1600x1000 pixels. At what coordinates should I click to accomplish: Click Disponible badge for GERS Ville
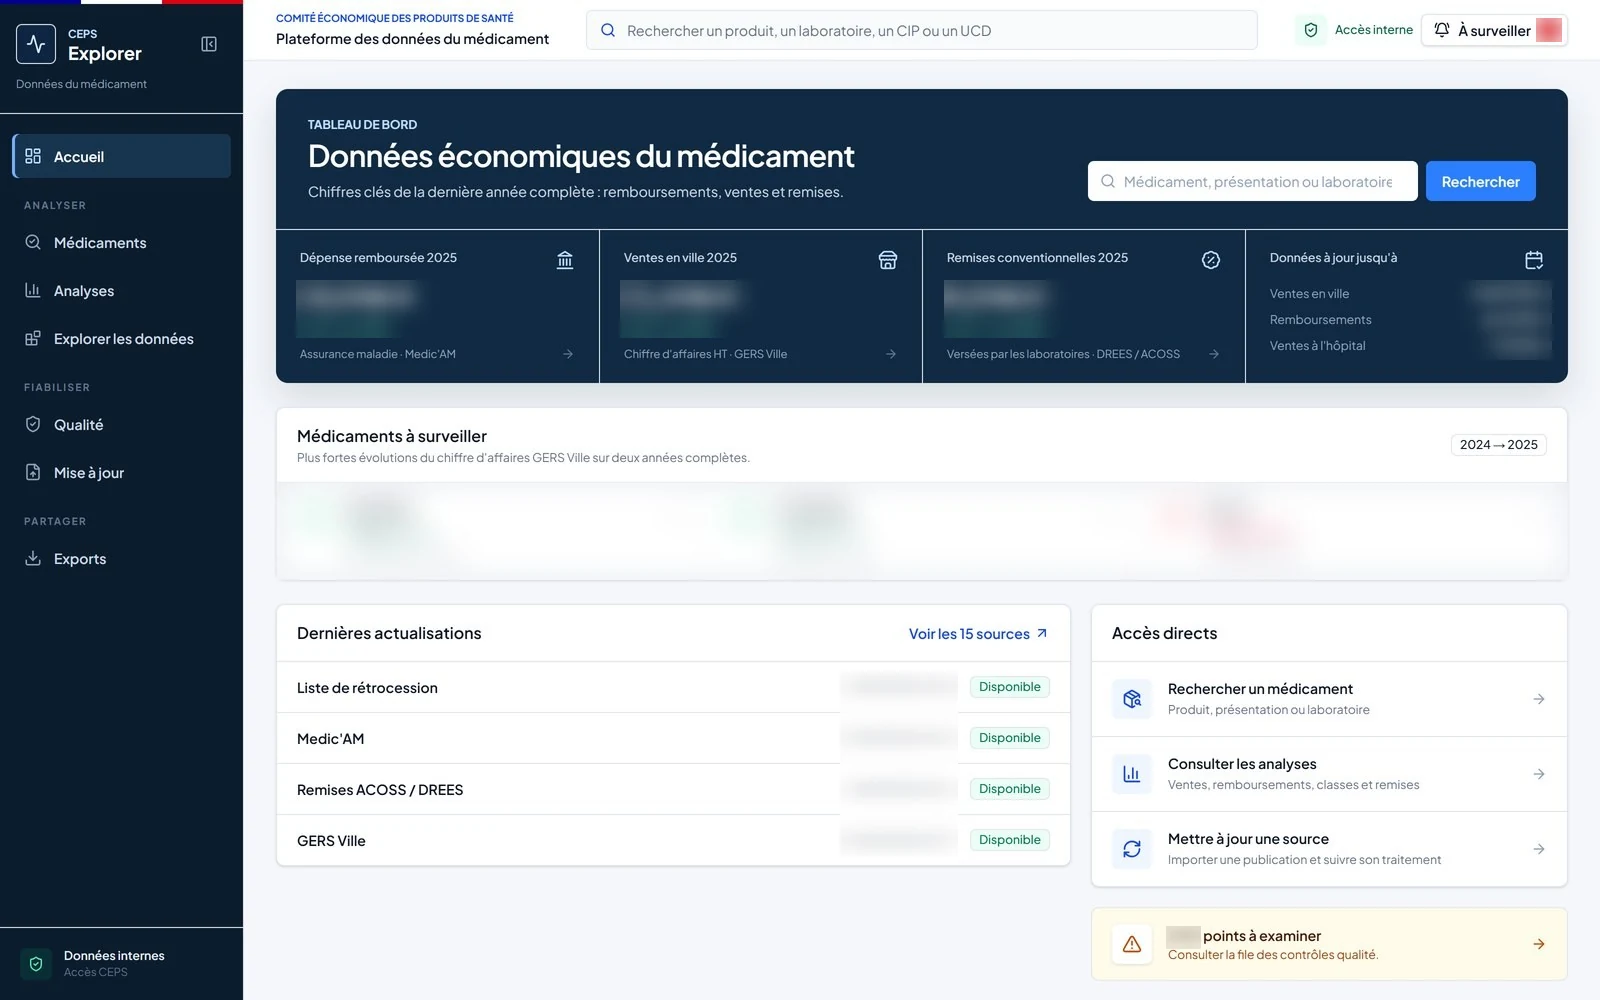(x=1009, y=840)
